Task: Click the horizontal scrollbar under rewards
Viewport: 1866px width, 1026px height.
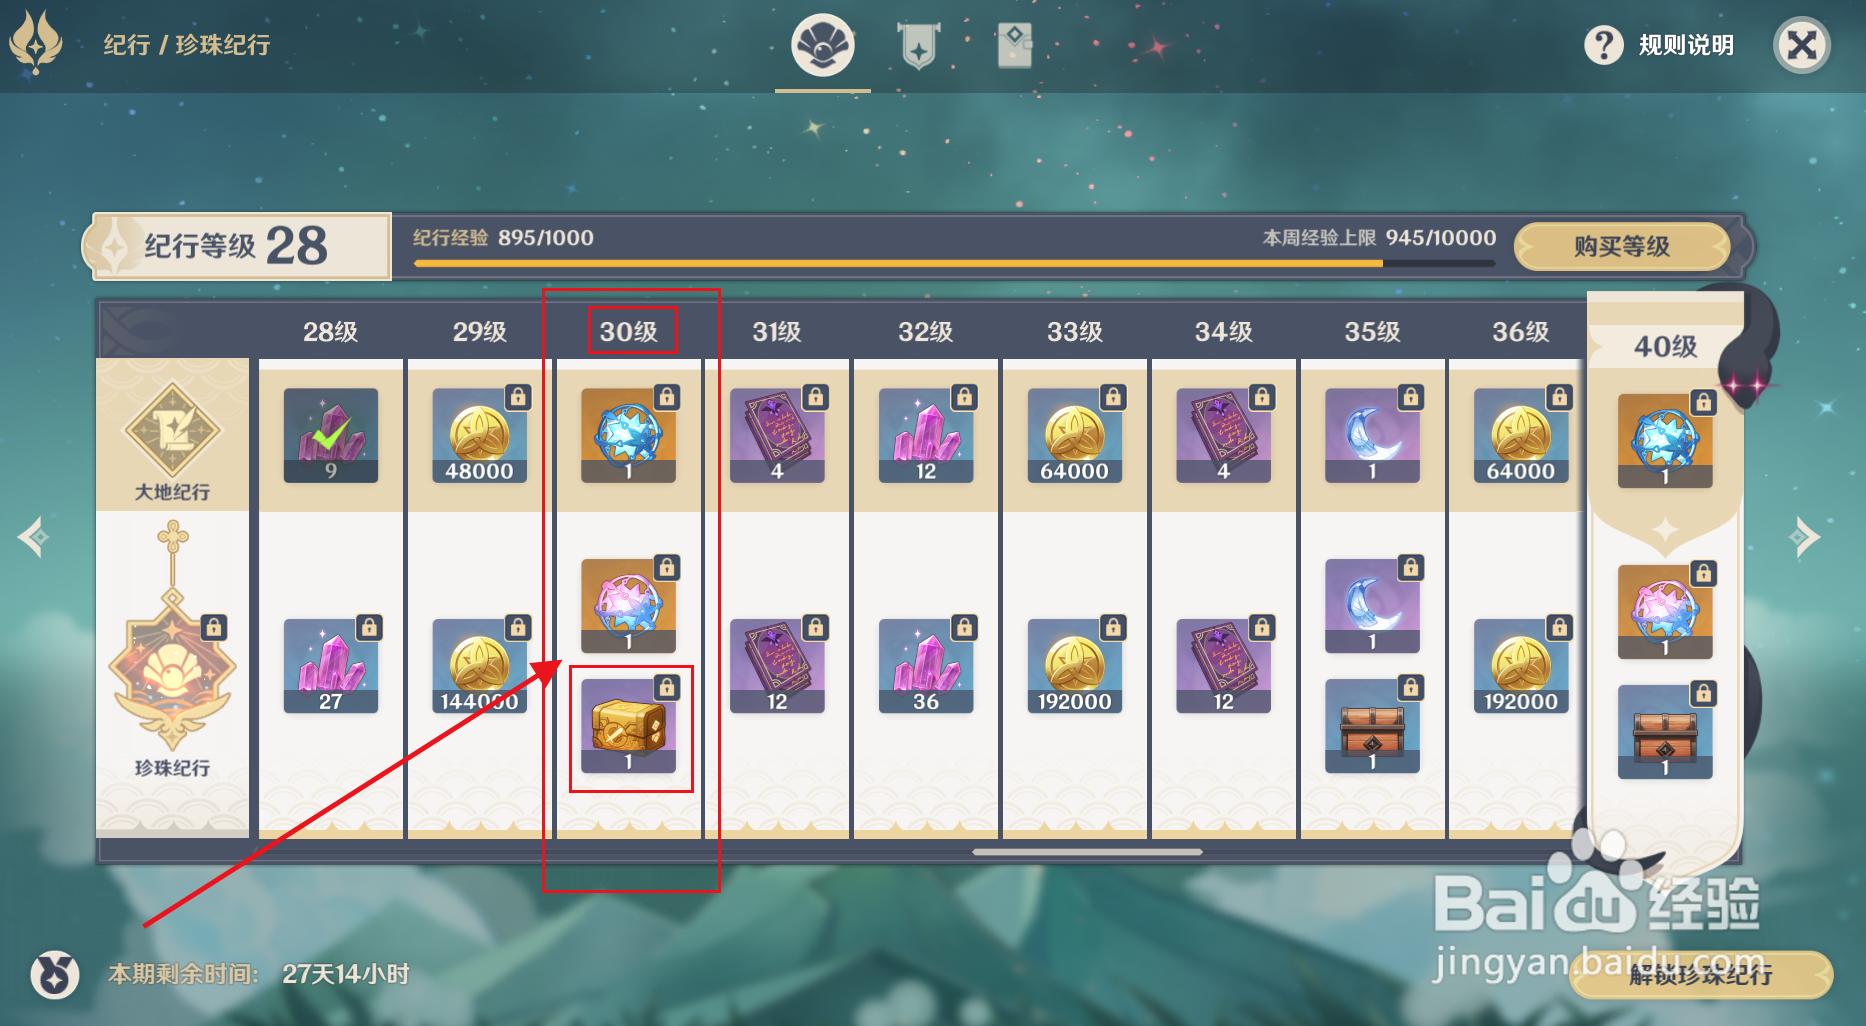Action: point(1088,852)
